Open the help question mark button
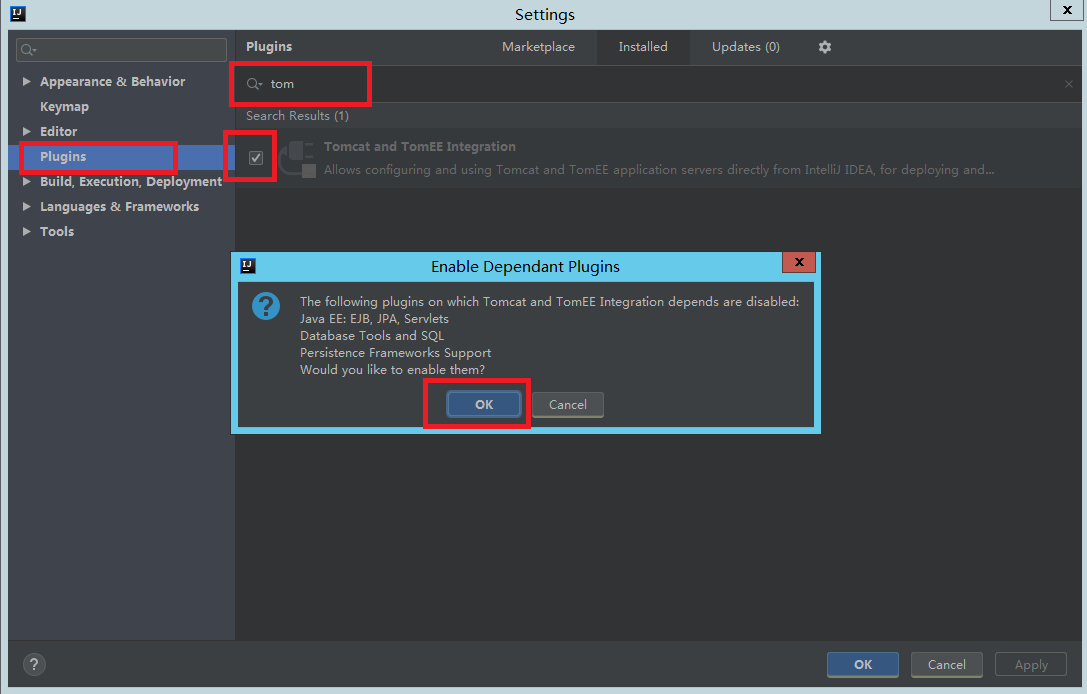The width and height of the screenshot is (1087, 694). click(34, 664)
